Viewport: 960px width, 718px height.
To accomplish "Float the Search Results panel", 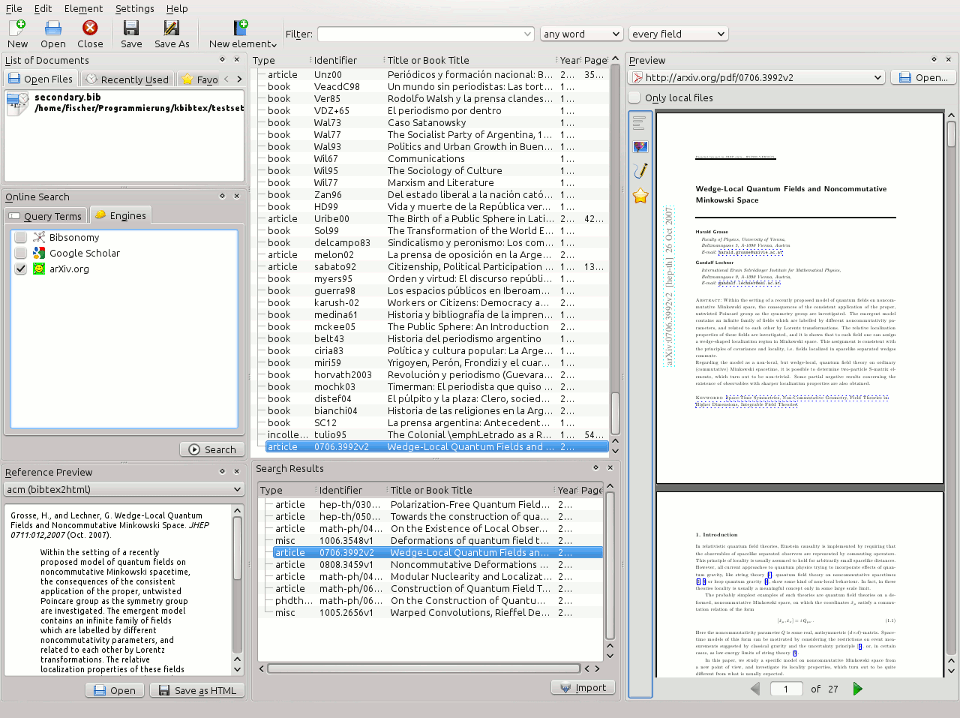I will pos(596,467).
